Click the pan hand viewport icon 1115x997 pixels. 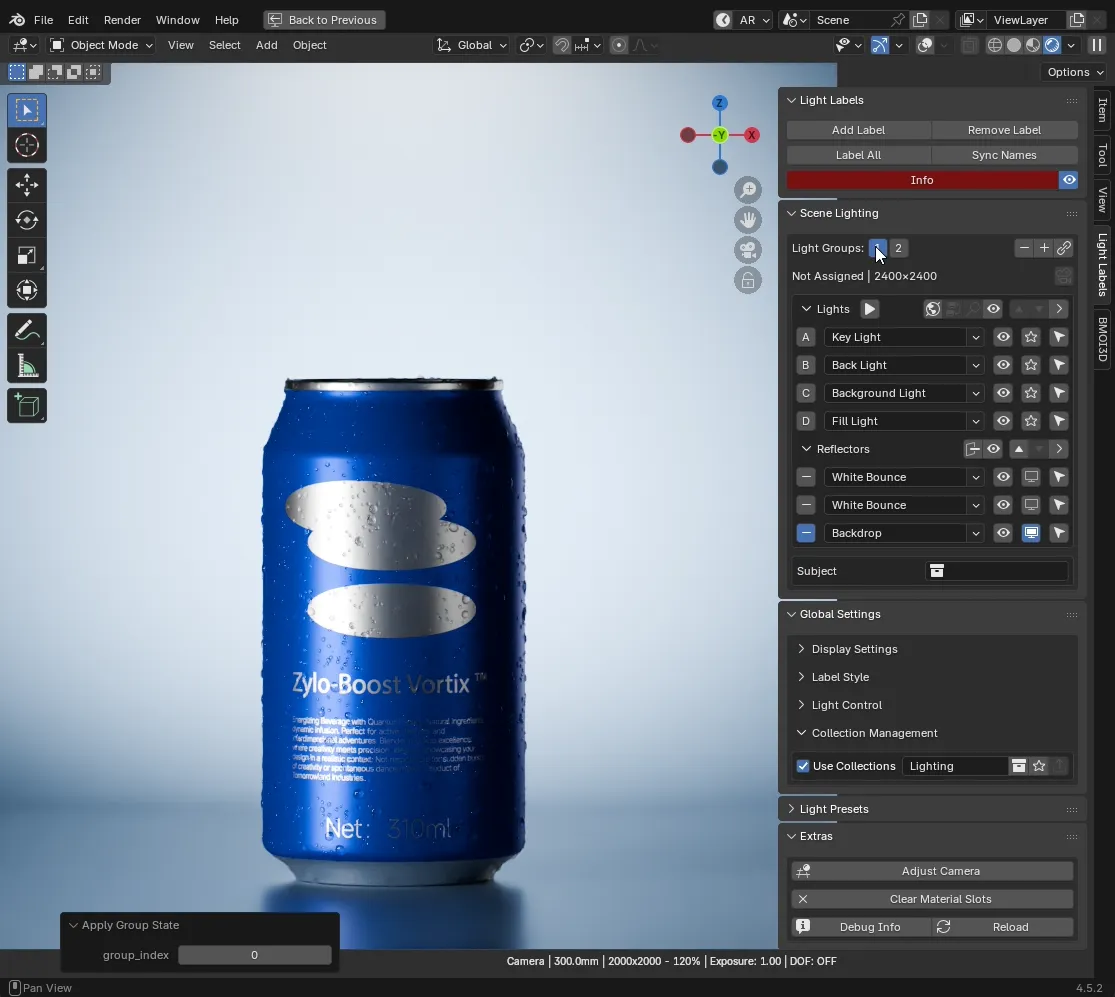[747, 220]
